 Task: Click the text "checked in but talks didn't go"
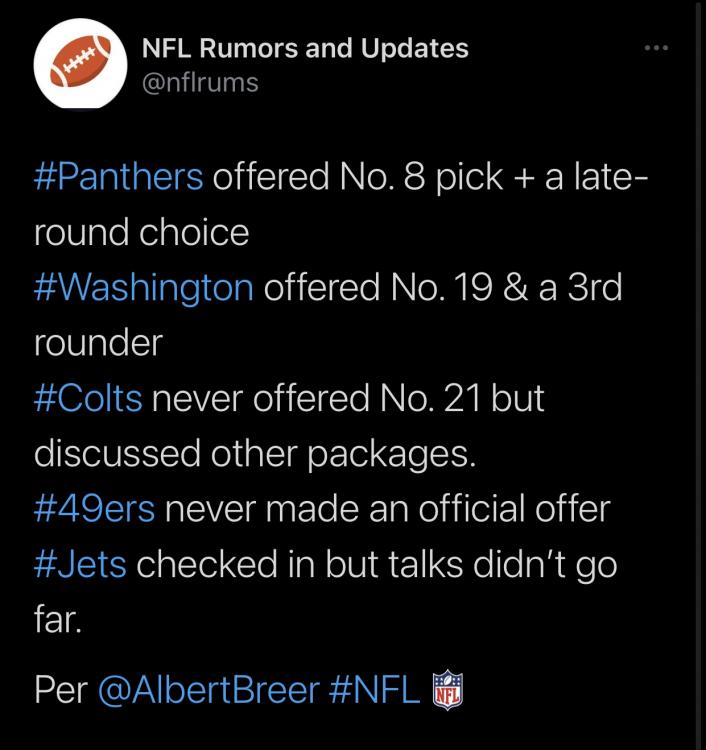[376, 565]
